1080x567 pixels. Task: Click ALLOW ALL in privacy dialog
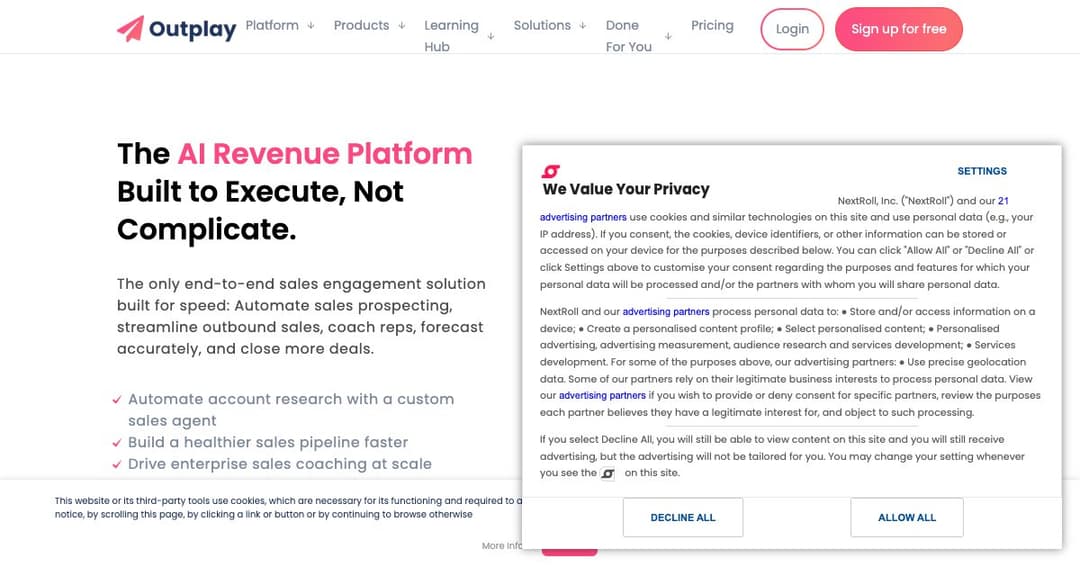click(906, 517)
